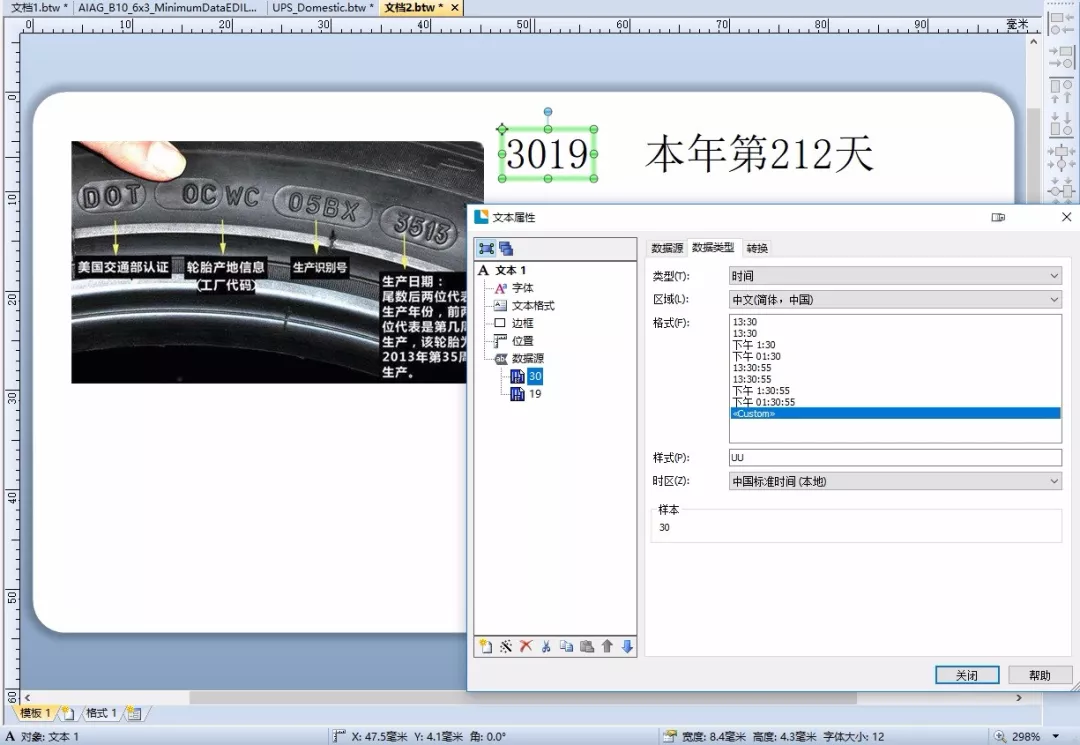
Task: Click the cut scissors icon in dialog
Action: [546, 647]
